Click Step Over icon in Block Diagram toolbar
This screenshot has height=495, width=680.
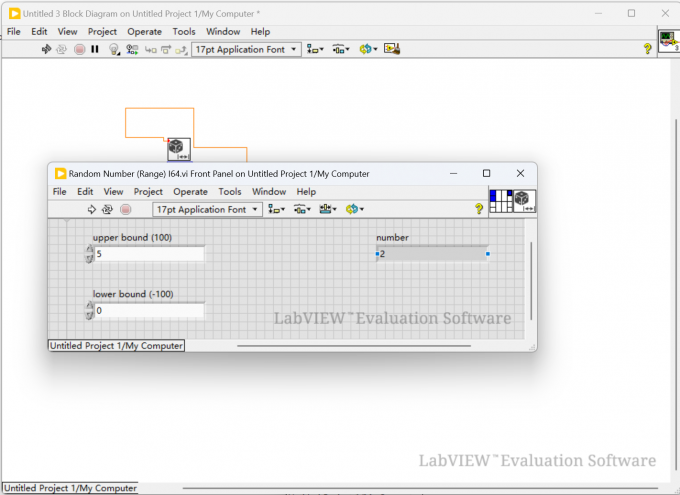pyautogui.click(x=166, y=49)
